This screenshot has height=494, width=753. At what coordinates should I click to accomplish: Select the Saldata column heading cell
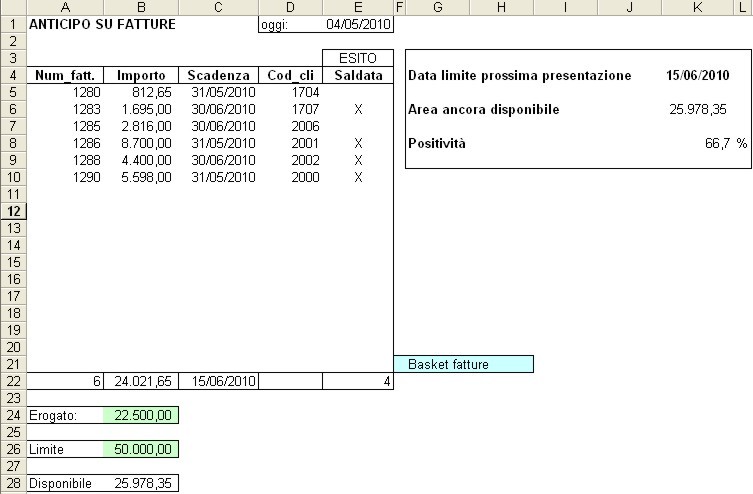tap(358, 75)
